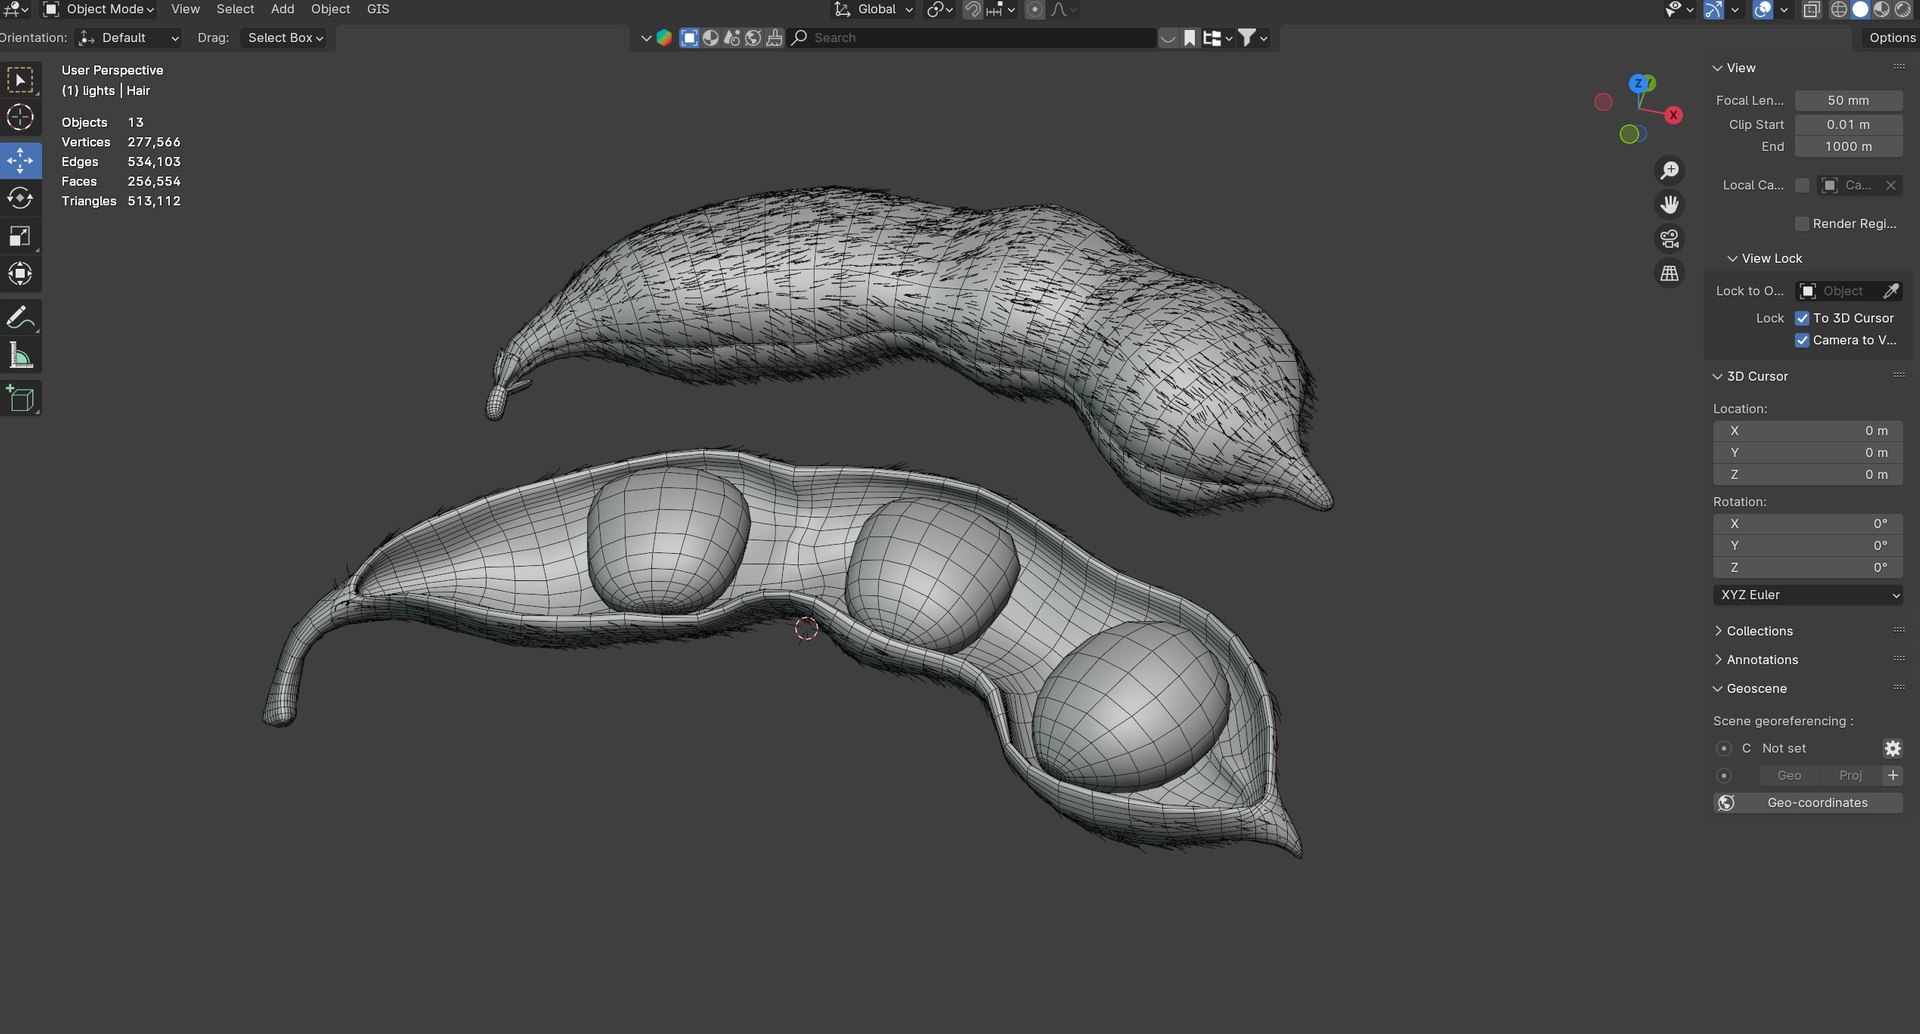The image size is (1920, 1034).
Task: Select the Cursor tool in toolbar
Action: pyautogui.click(x=20, y=118)
